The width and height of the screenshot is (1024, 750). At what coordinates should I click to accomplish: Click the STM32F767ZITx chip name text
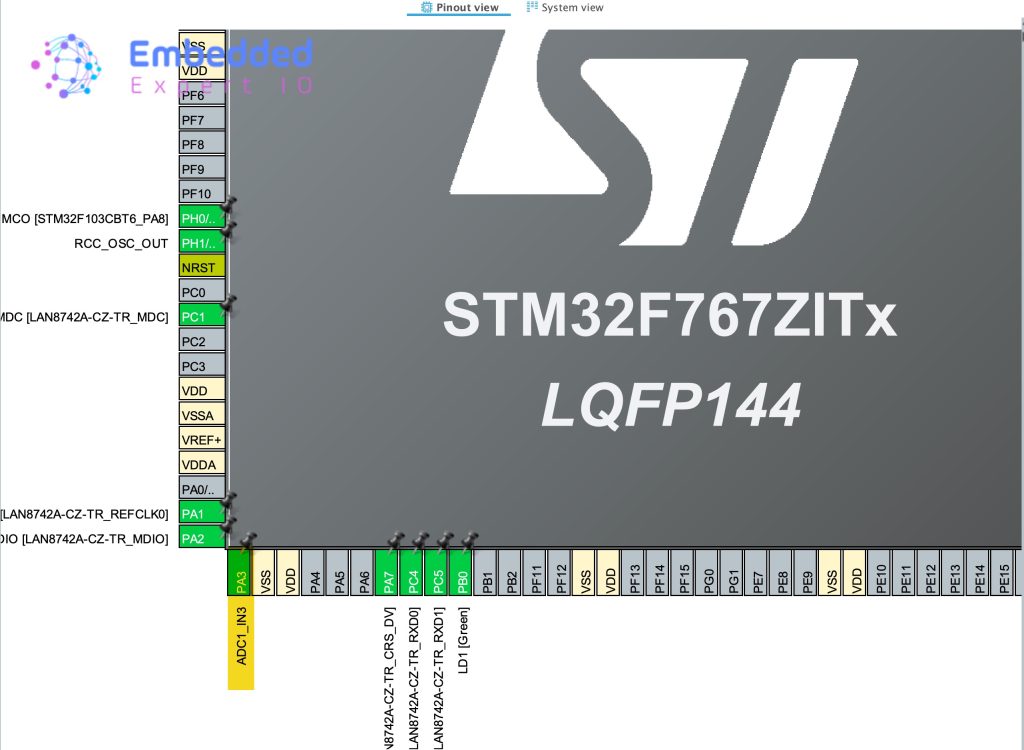pos(669,316)
